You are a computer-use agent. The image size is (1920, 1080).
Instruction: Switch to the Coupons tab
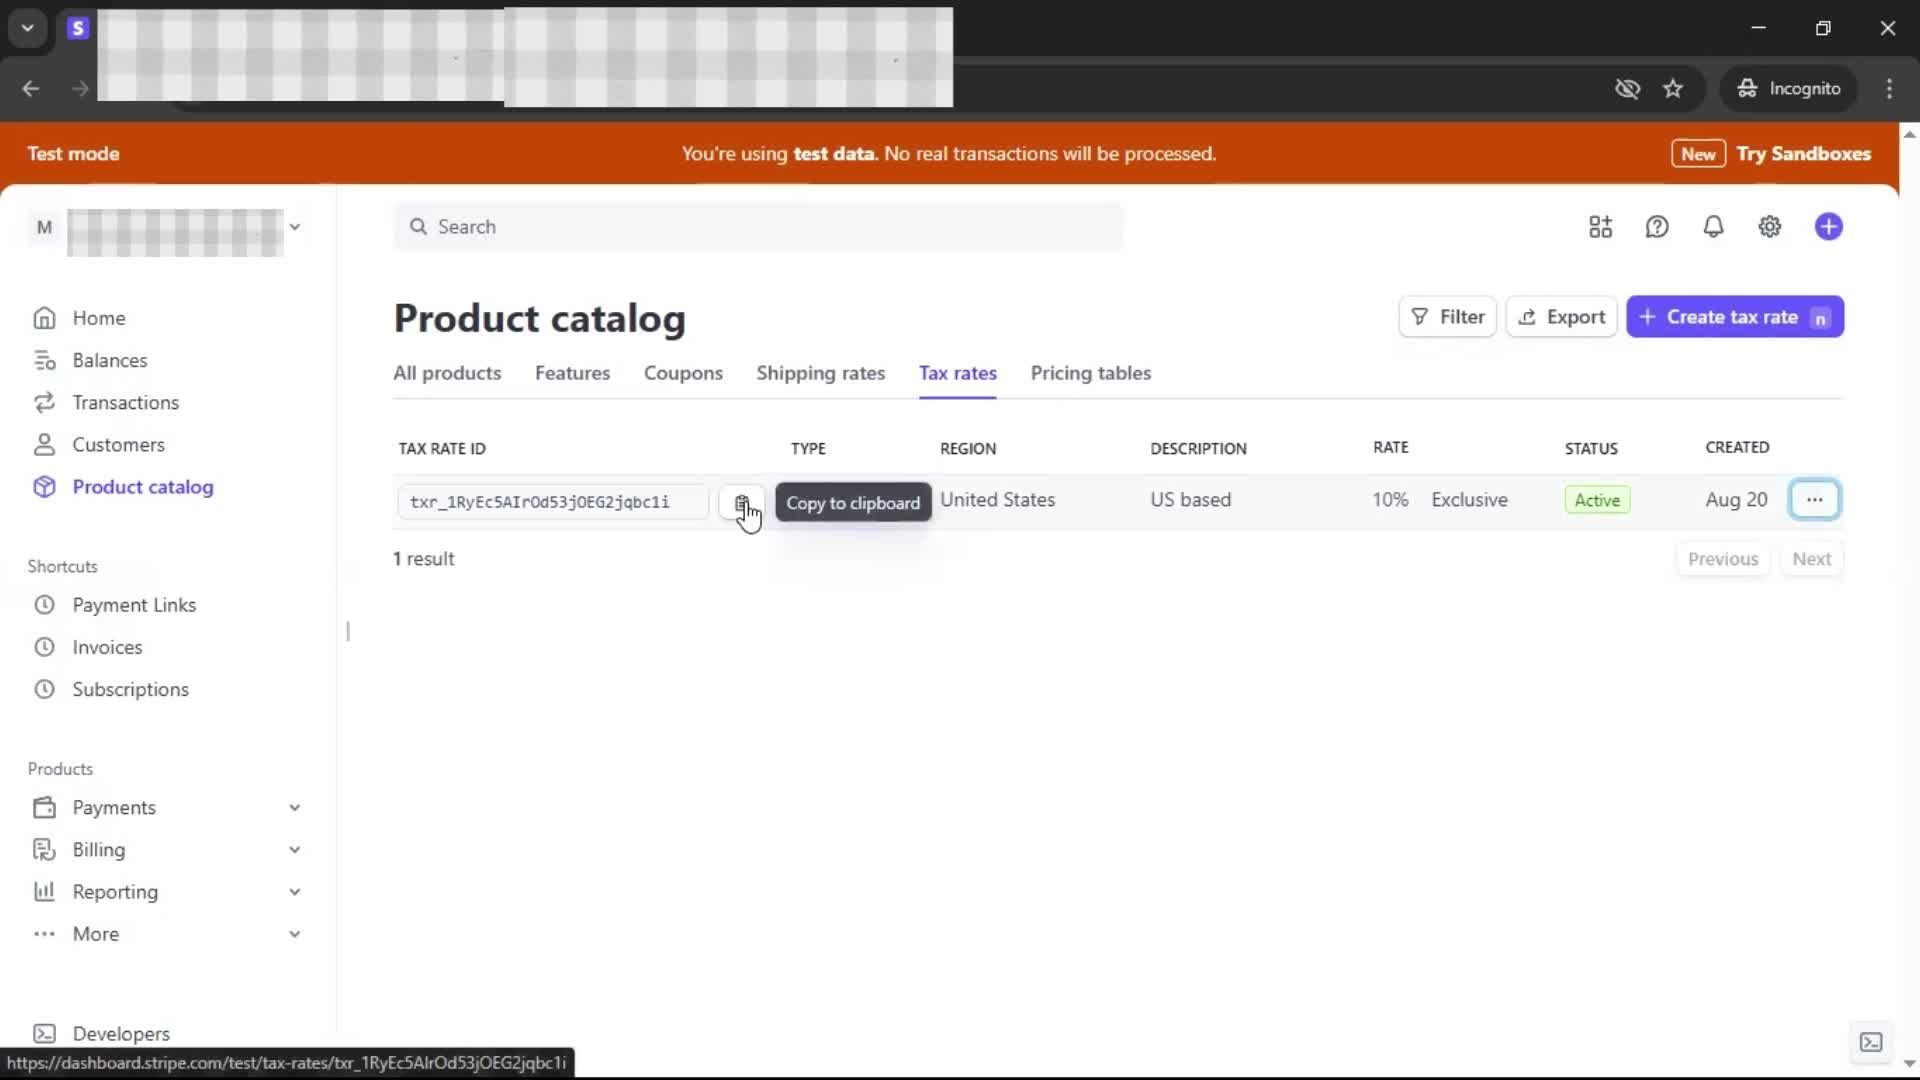(x=683, y=373)
